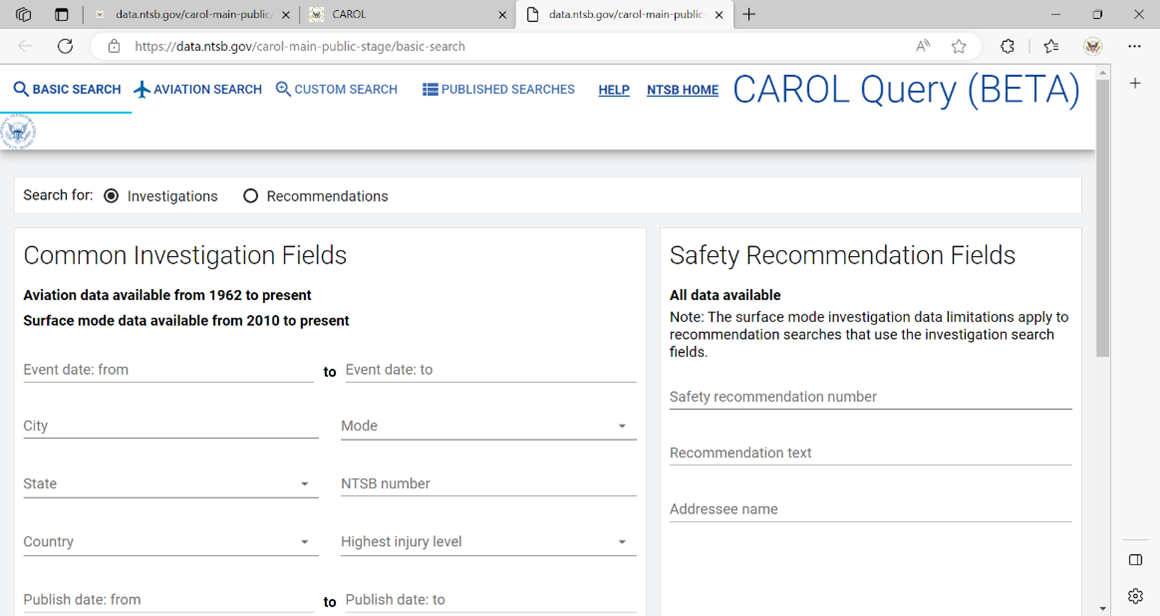Screen dimensions: 1160x616
Task: Open a new browser tab
Action: 749,14
